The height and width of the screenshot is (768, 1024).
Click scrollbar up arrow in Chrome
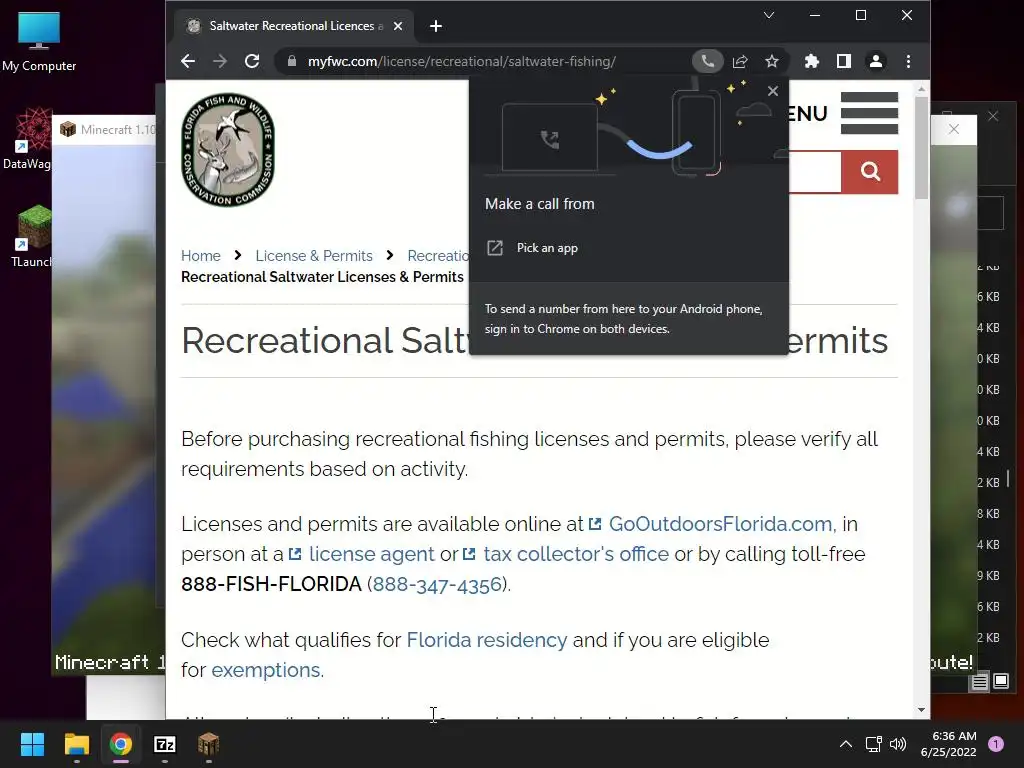click(921, 89)
